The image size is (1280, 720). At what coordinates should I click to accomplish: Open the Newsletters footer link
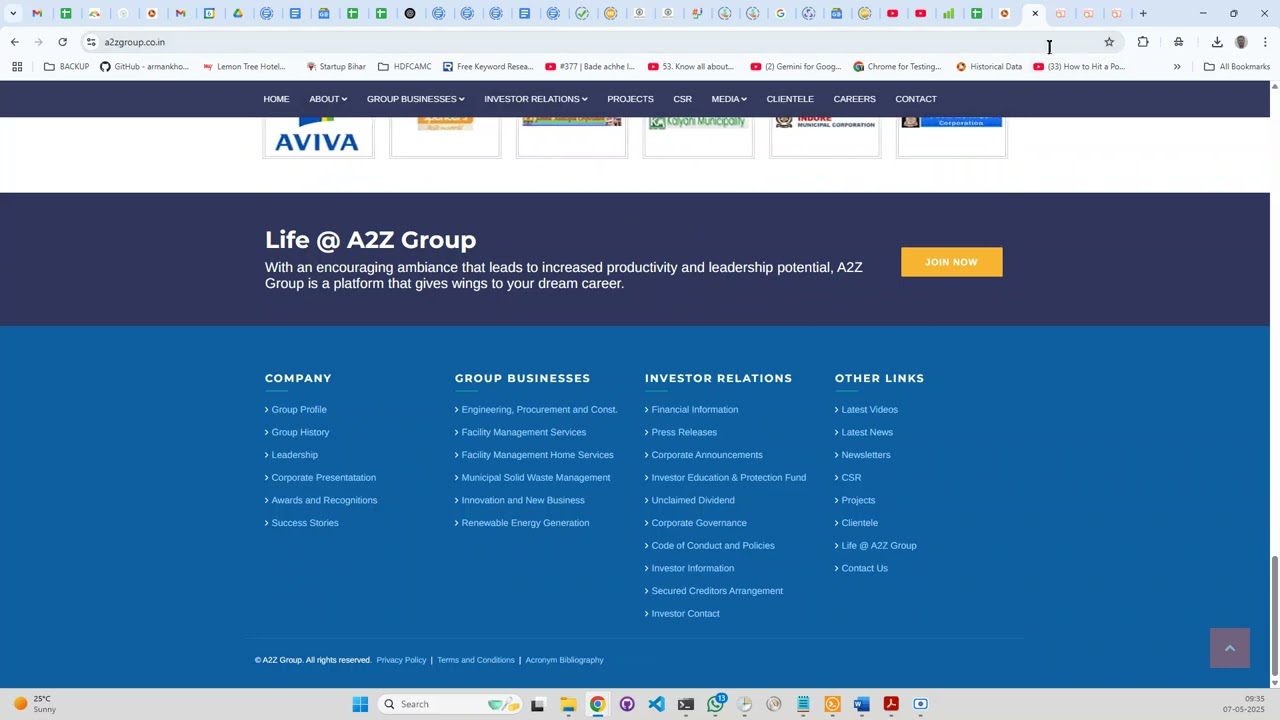point(866,455)
